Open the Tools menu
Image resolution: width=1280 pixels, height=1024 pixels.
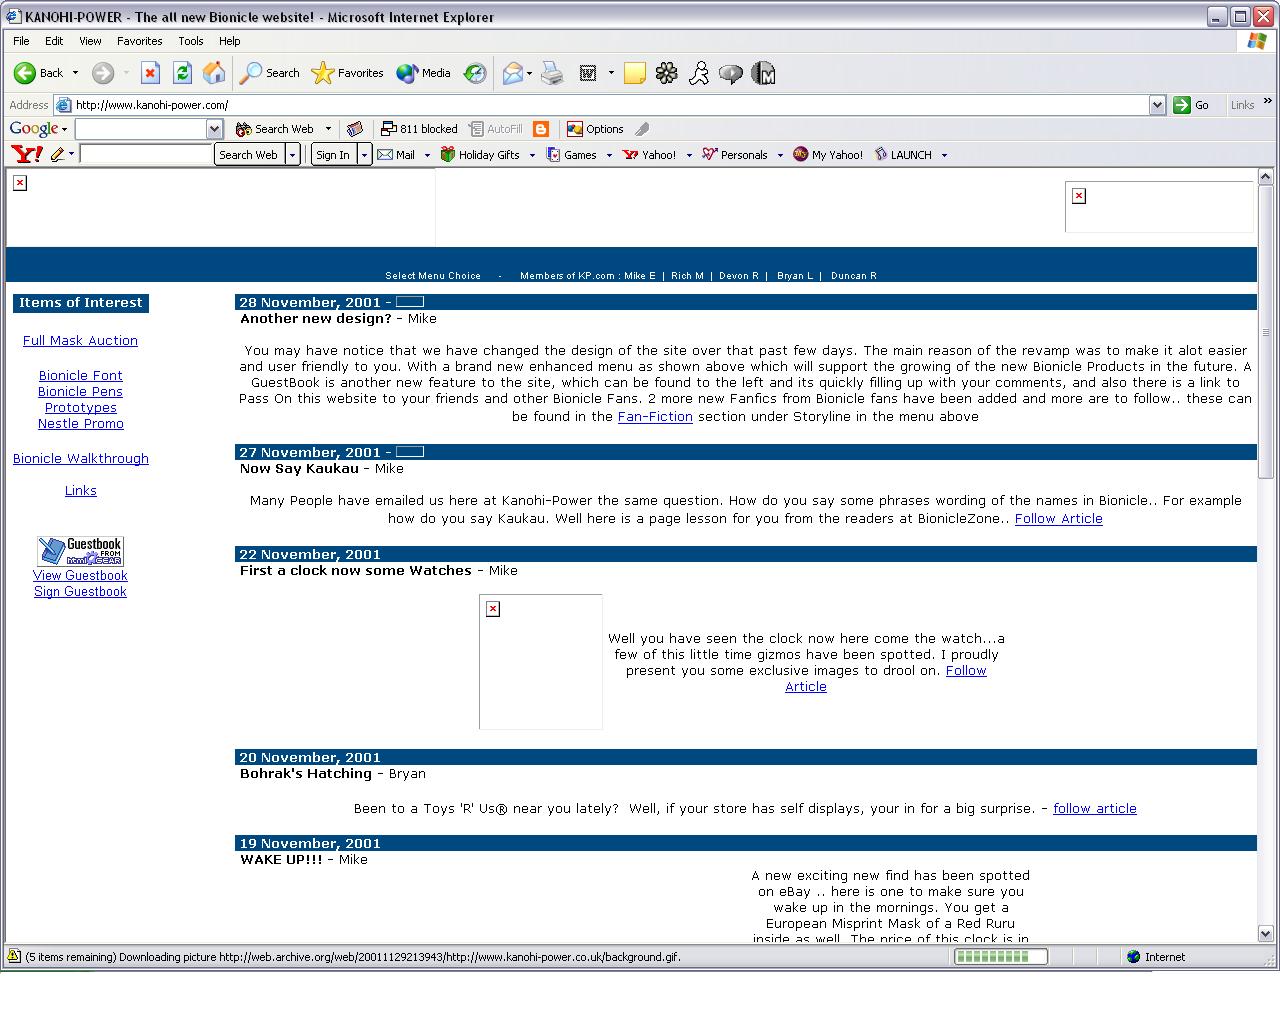coord(190,41)
